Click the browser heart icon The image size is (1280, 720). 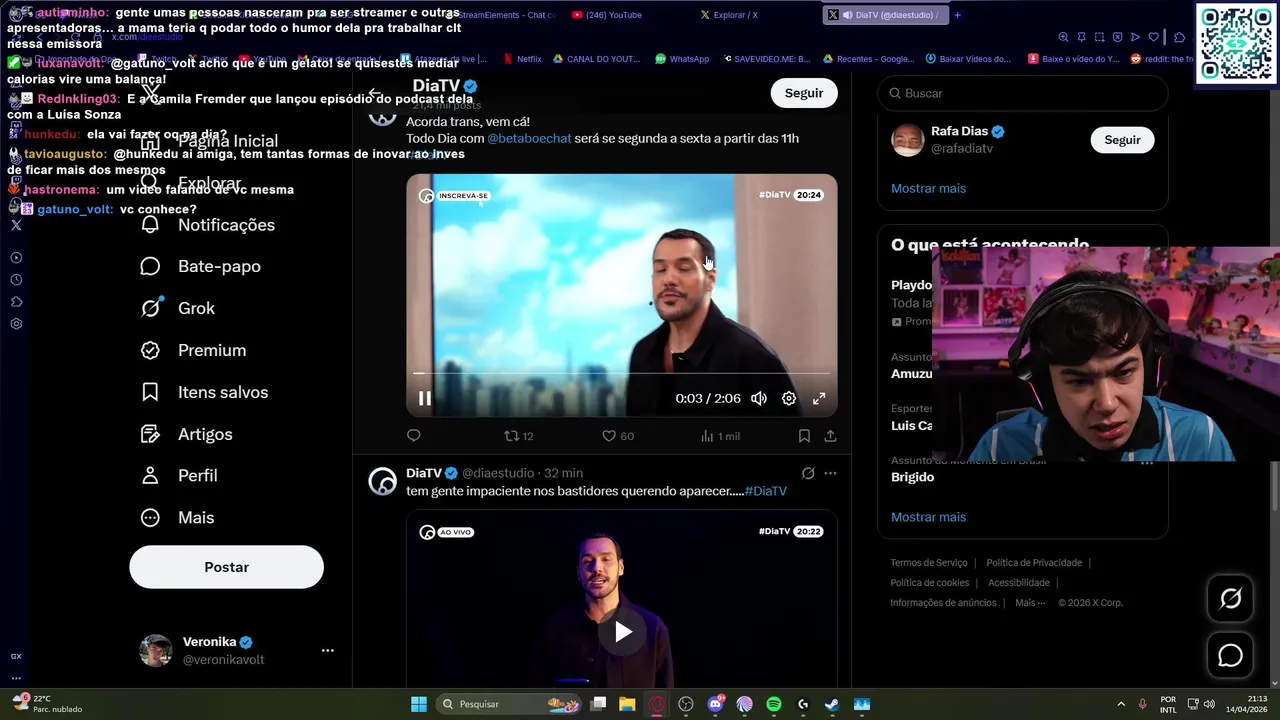click(1154, 37)
